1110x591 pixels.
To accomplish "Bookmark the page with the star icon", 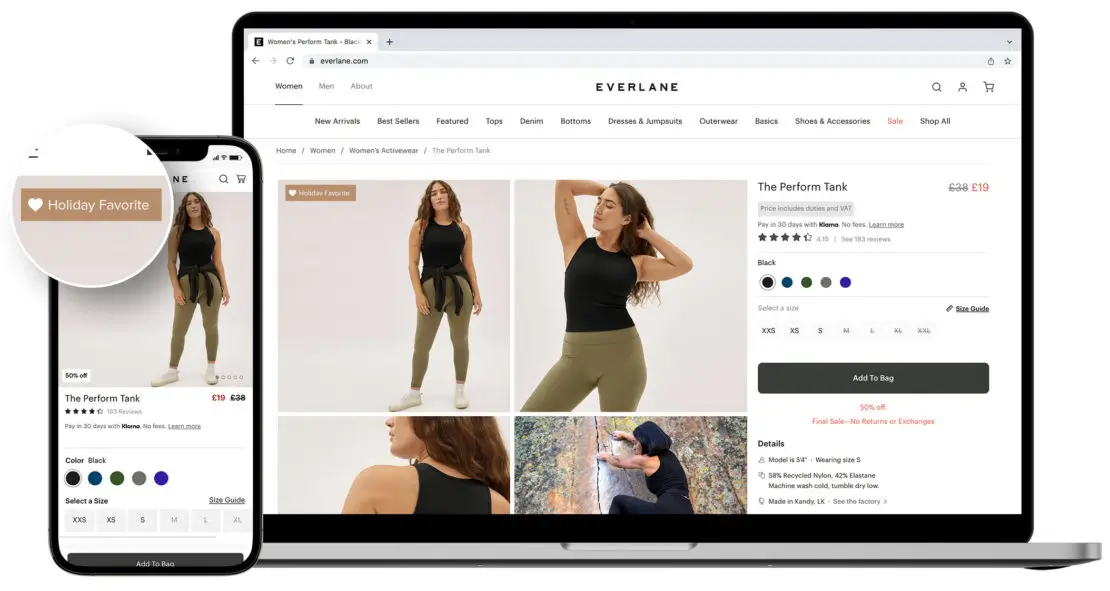I will point(1007,61).
